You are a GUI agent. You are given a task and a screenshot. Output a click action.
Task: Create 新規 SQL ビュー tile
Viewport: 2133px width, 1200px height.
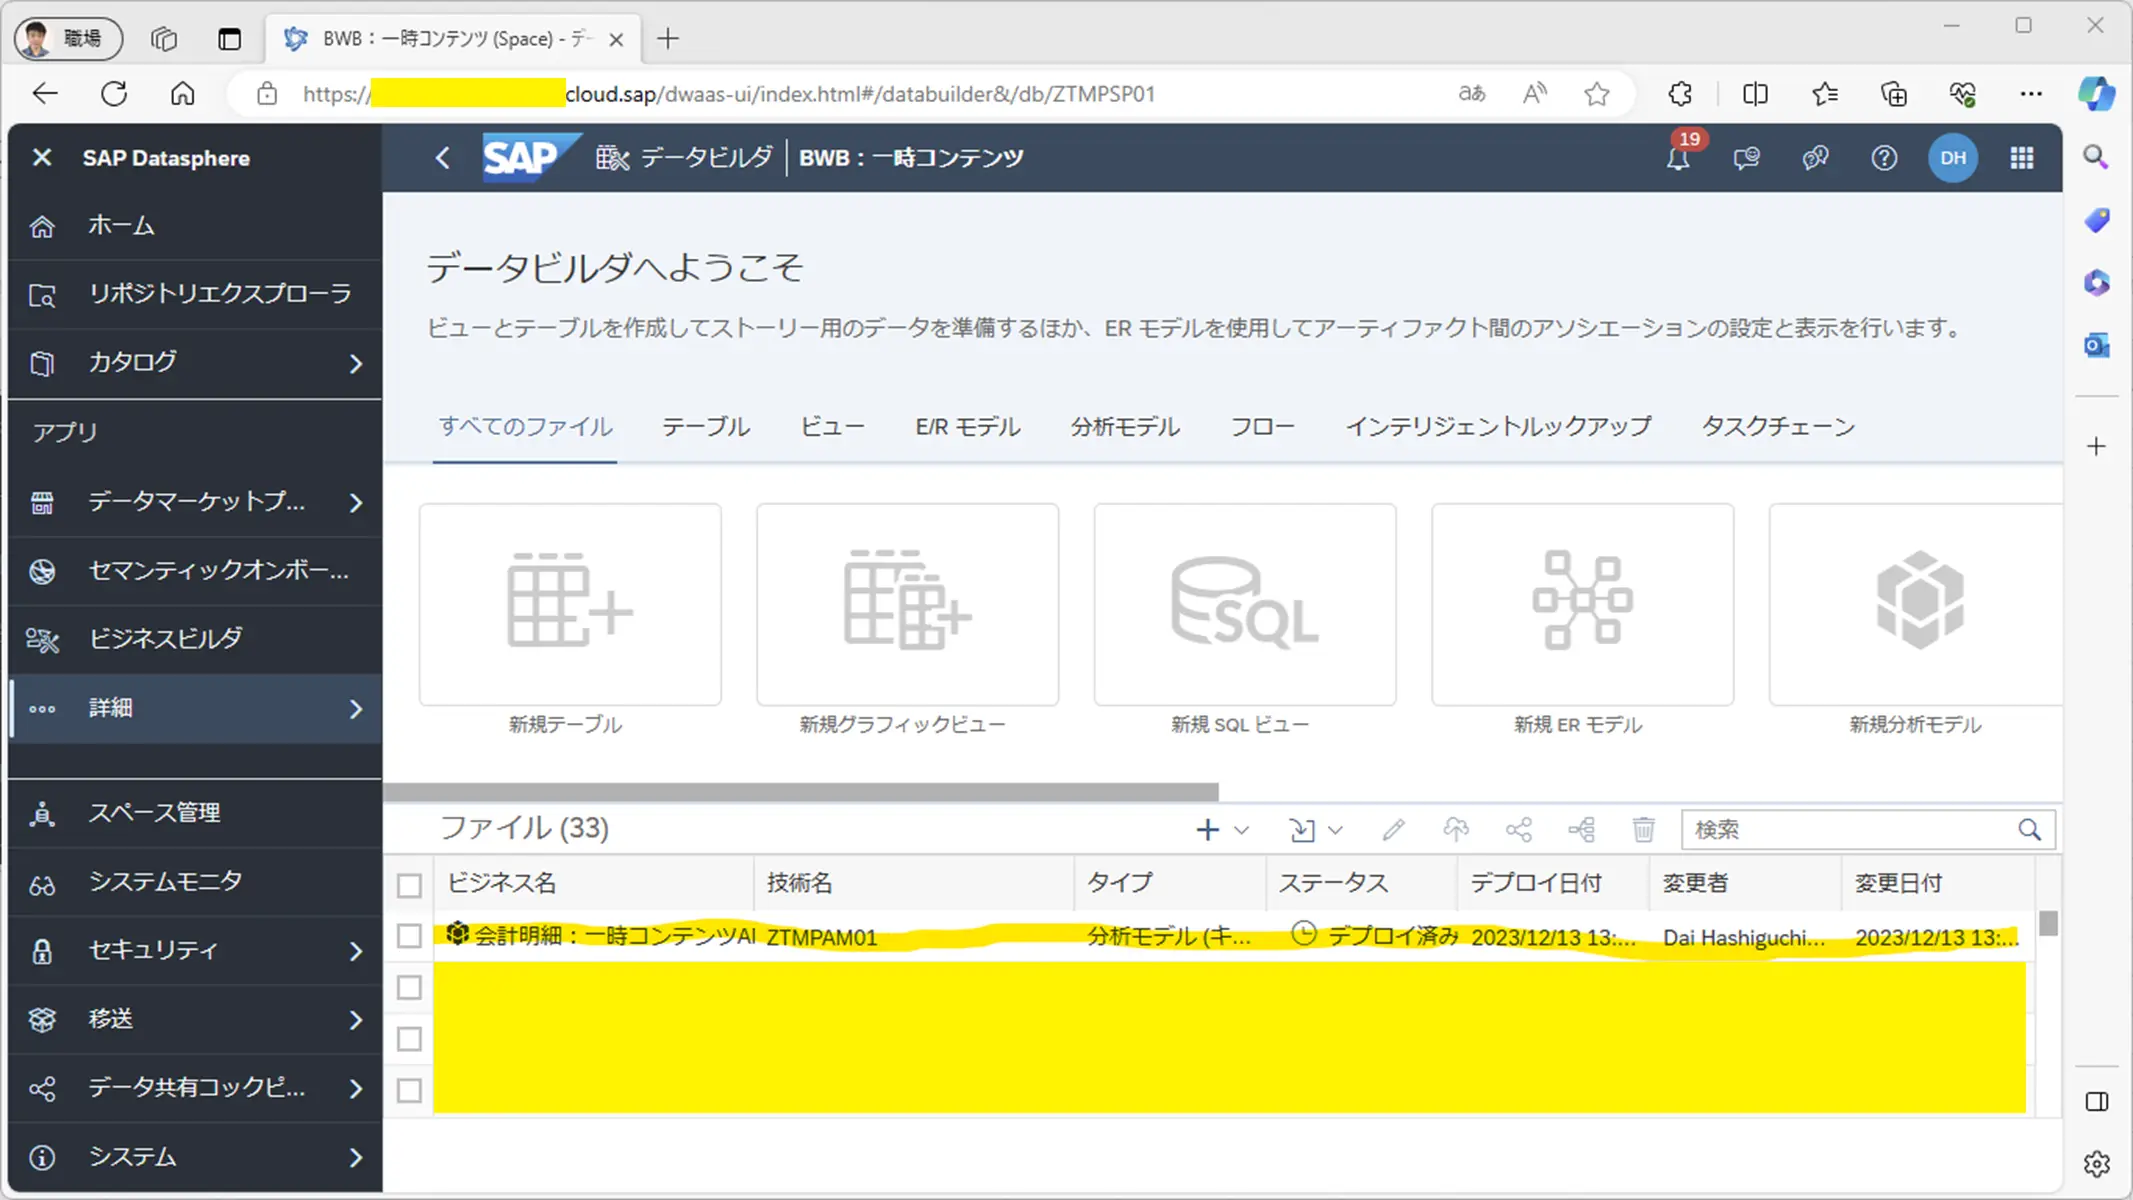1245,604
